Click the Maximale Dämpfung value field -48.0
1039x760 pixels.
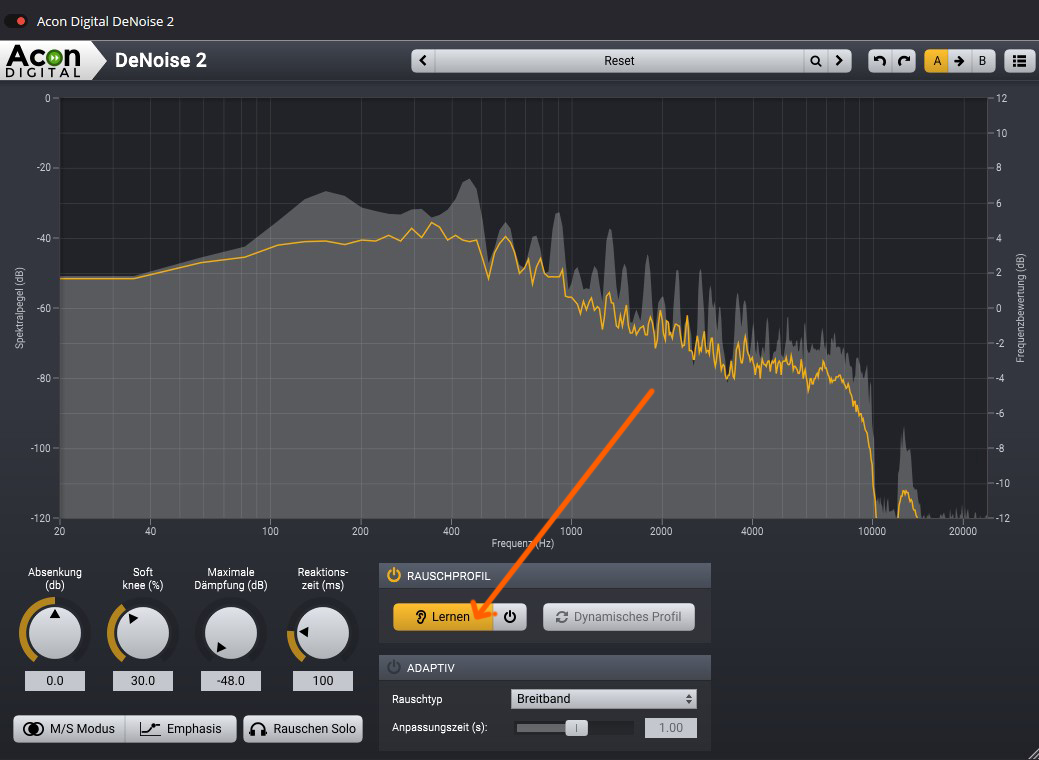coord(231,680)
